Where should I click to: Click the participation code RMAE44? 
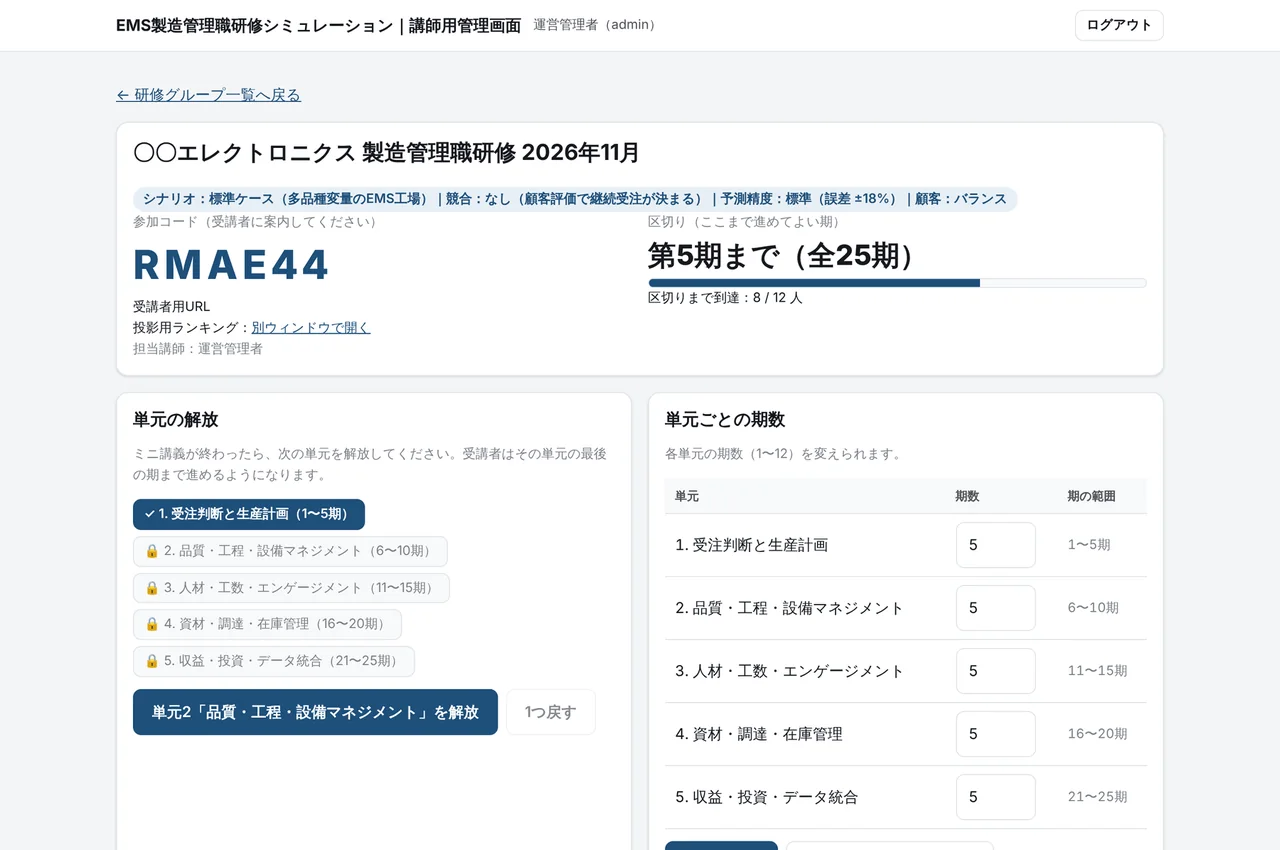click(x=231, y=265)
